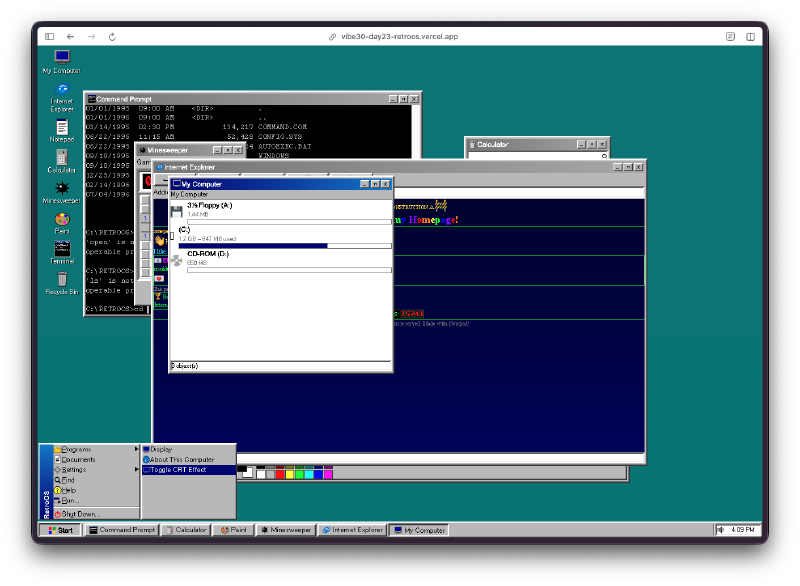Open the Recycle Bin icon
The image size is (800, 586).
tap(62, 280)
